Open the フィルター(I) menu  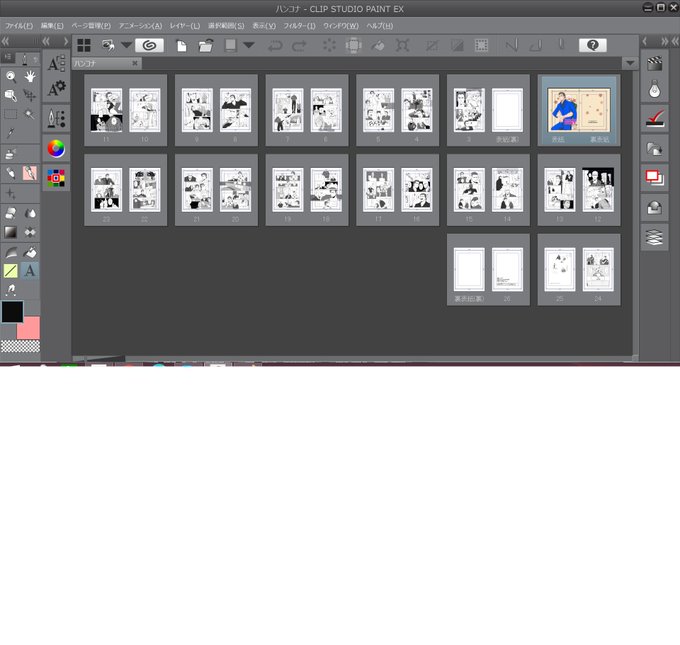[299, 26]
